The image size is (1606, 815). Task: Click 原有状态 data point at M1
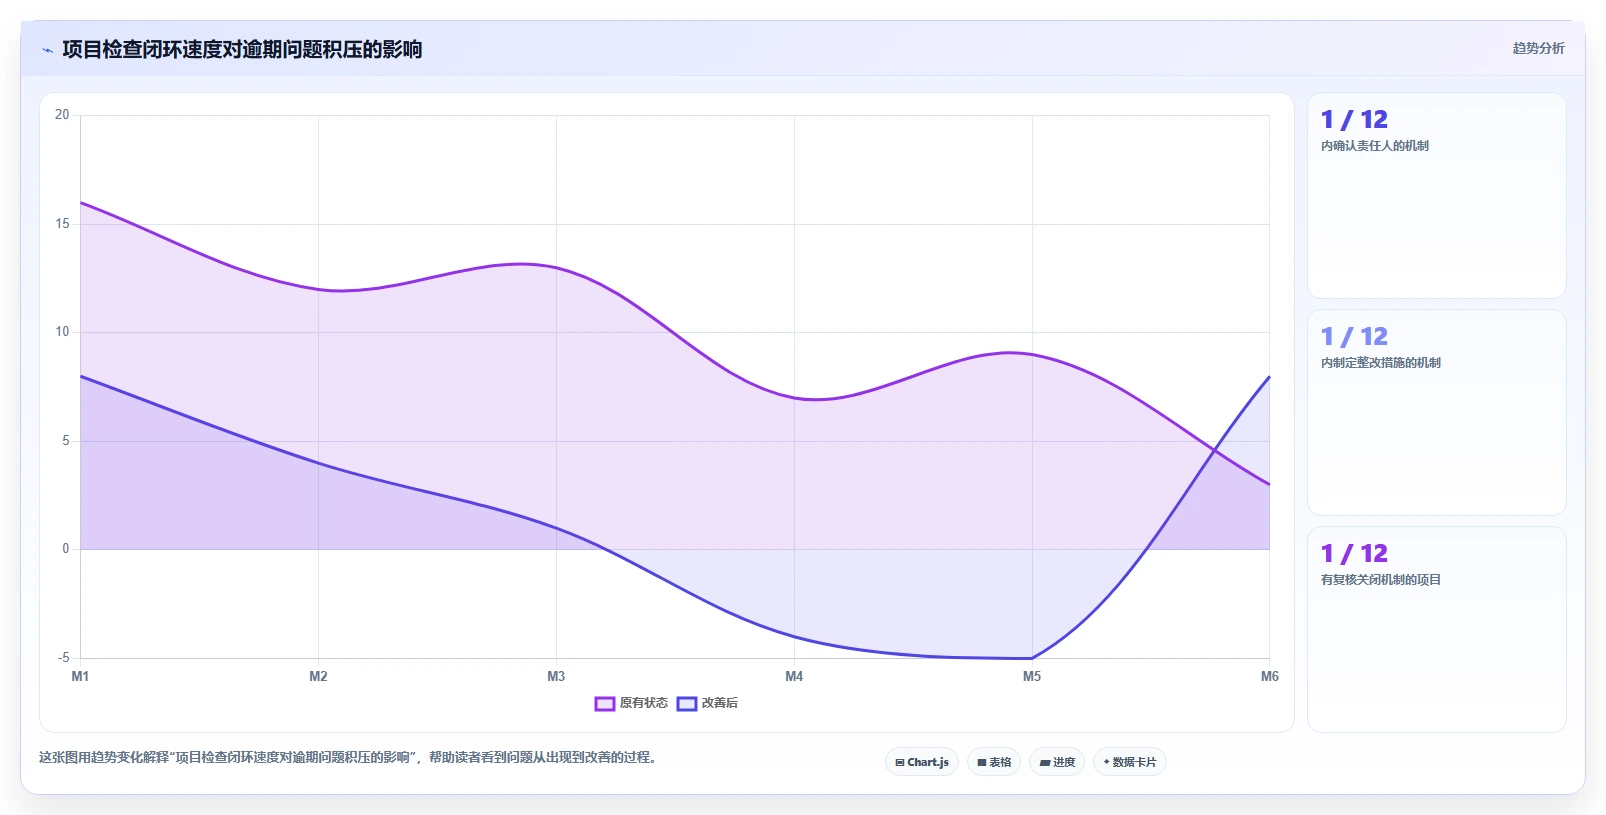pos(81,203)
